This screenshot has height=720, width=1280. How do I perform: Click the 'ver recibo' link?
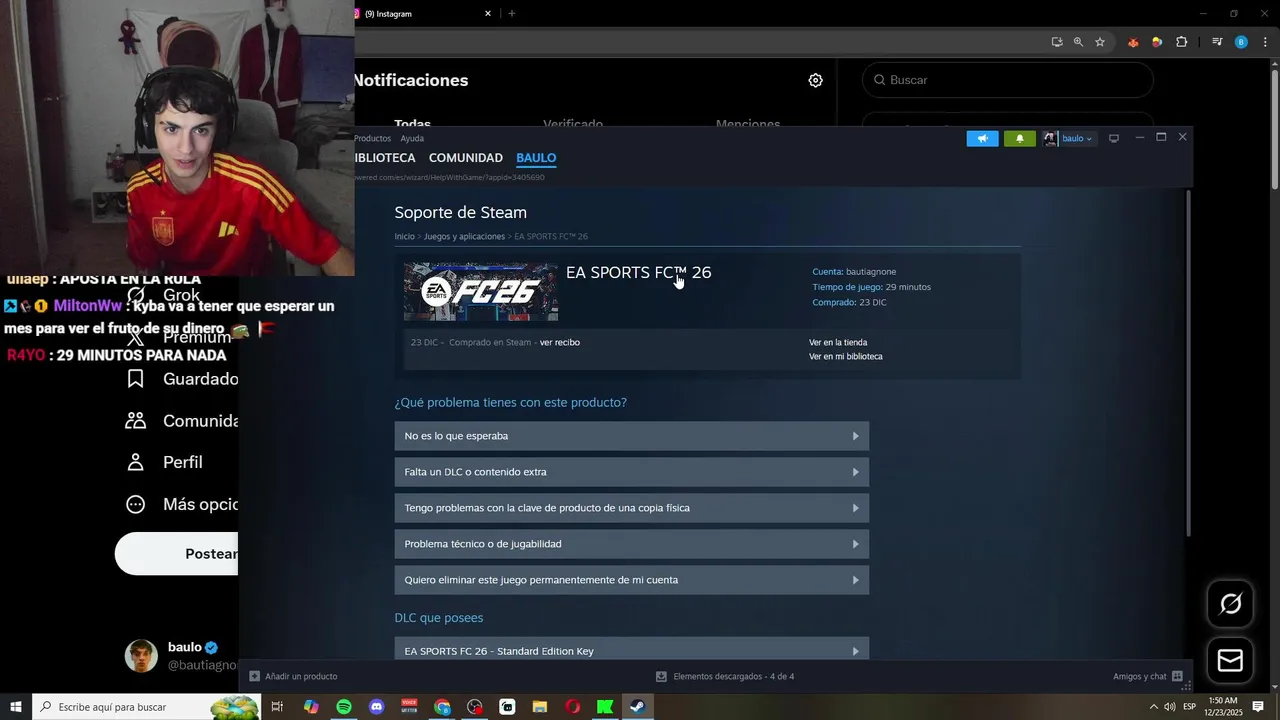click(560, 342)
